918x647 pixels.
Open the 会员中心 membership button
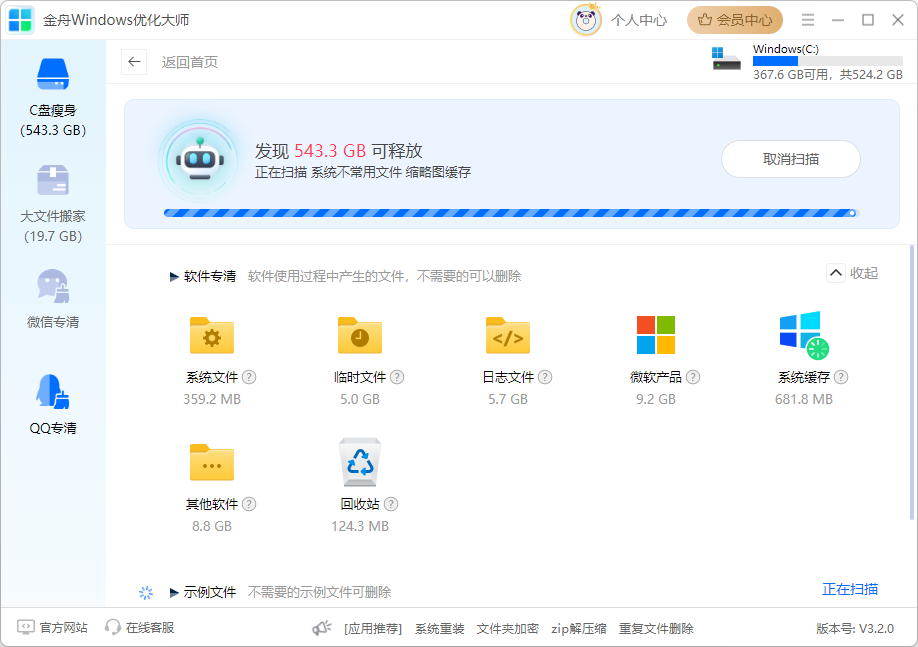[735, 20]
